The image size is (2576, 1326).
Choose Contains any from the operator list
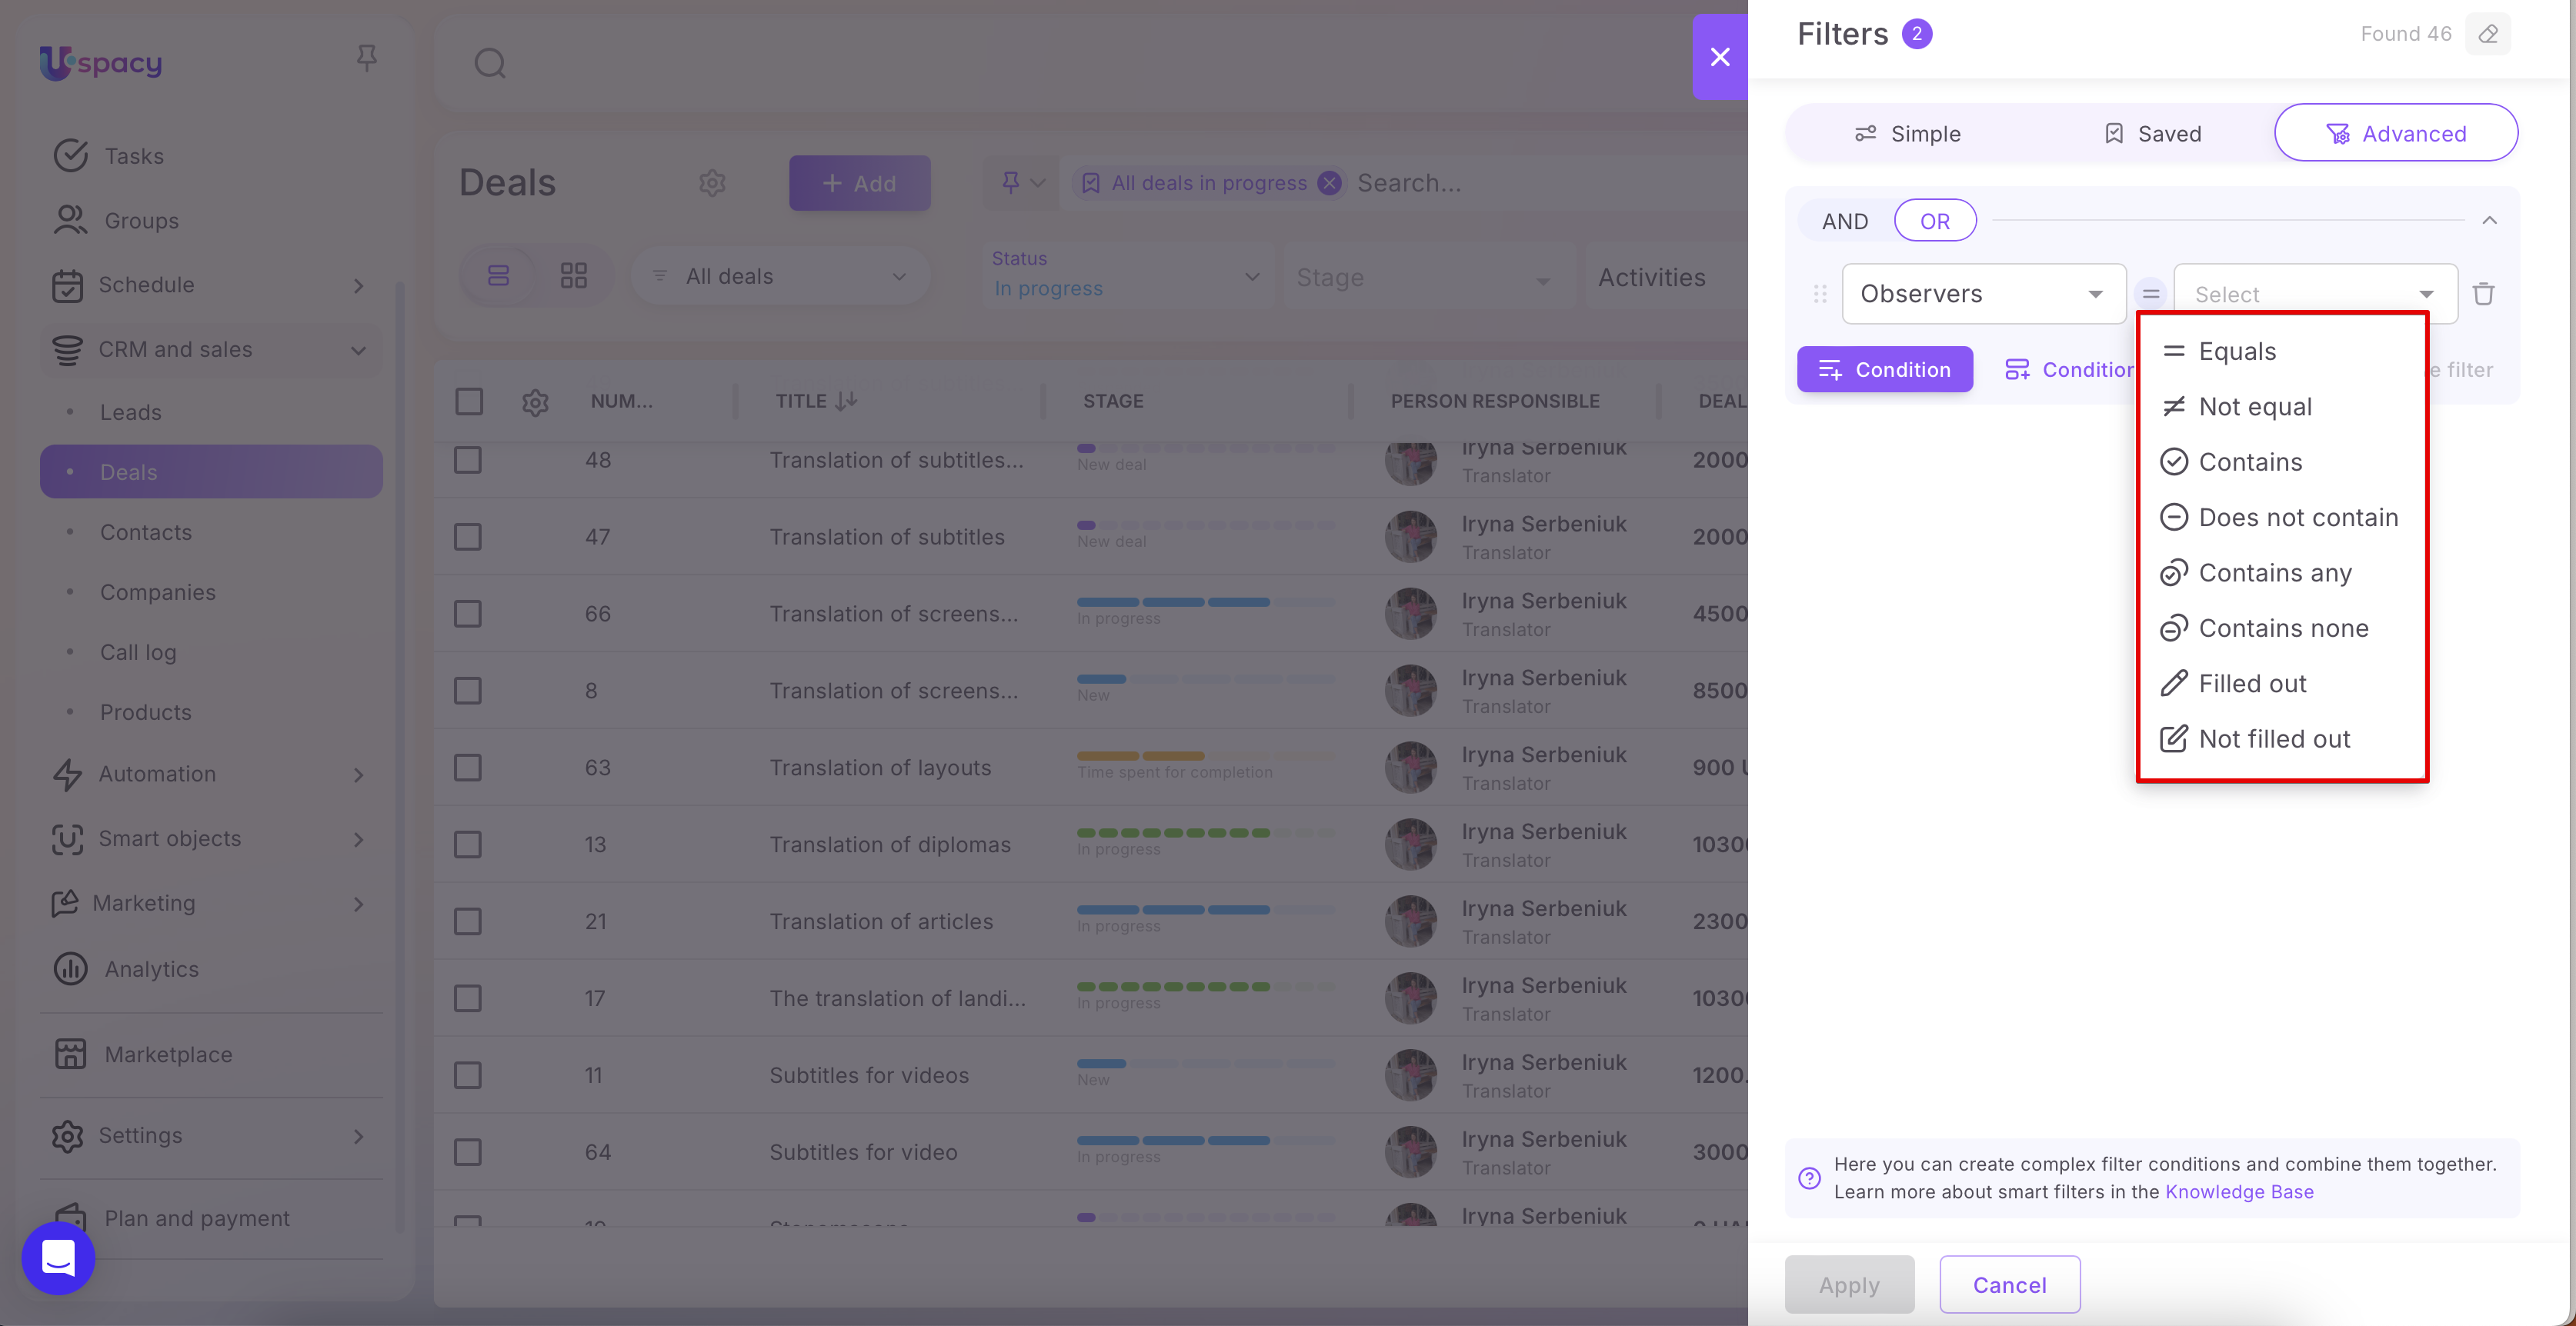[x=2274, y=573]
